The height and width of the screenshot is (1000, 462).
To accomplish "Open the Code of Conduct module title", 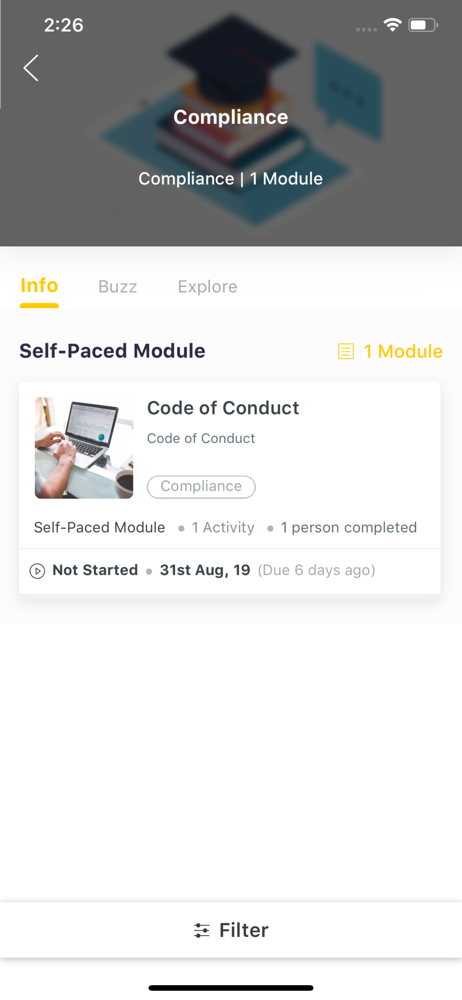I will [x=223, y=408].
